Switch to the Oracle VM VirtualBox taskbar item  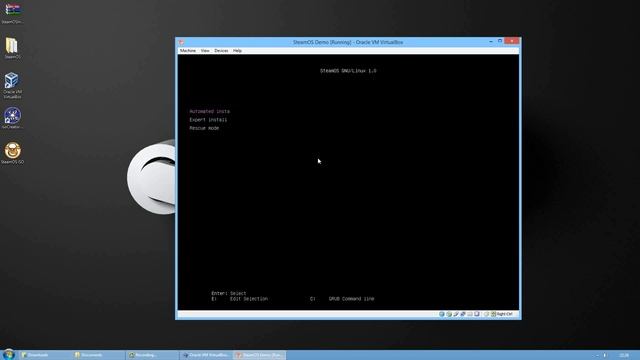click(x=206, y=355)
